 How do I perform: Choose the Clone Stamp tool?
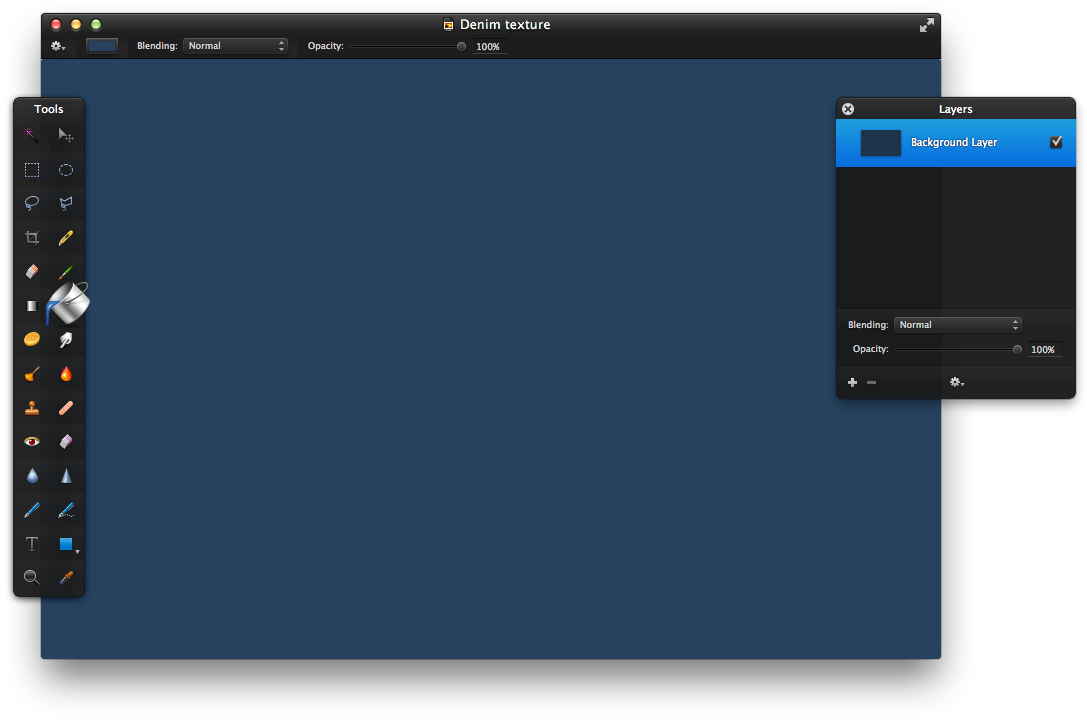coord(32,408)
